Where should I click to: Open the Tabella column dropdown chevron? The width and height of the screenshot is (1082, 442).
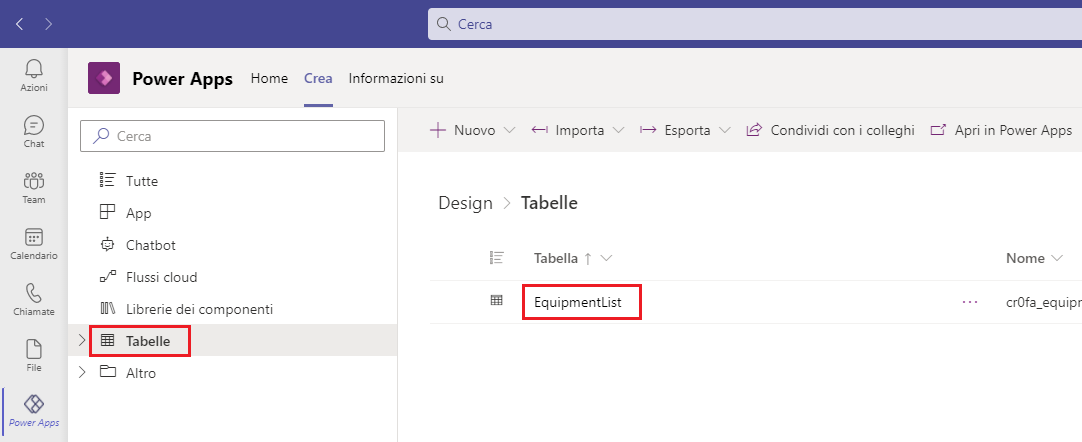(607, 259)
